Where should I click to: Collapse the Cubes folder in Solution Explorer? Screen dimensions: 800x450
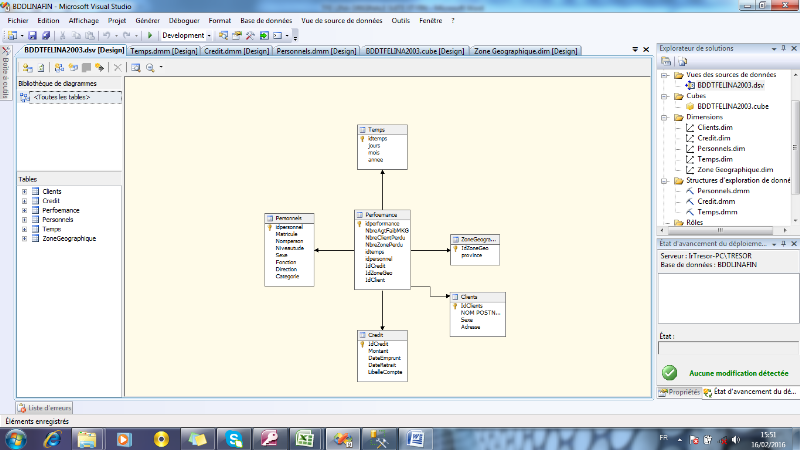click(x=665, y=96)
